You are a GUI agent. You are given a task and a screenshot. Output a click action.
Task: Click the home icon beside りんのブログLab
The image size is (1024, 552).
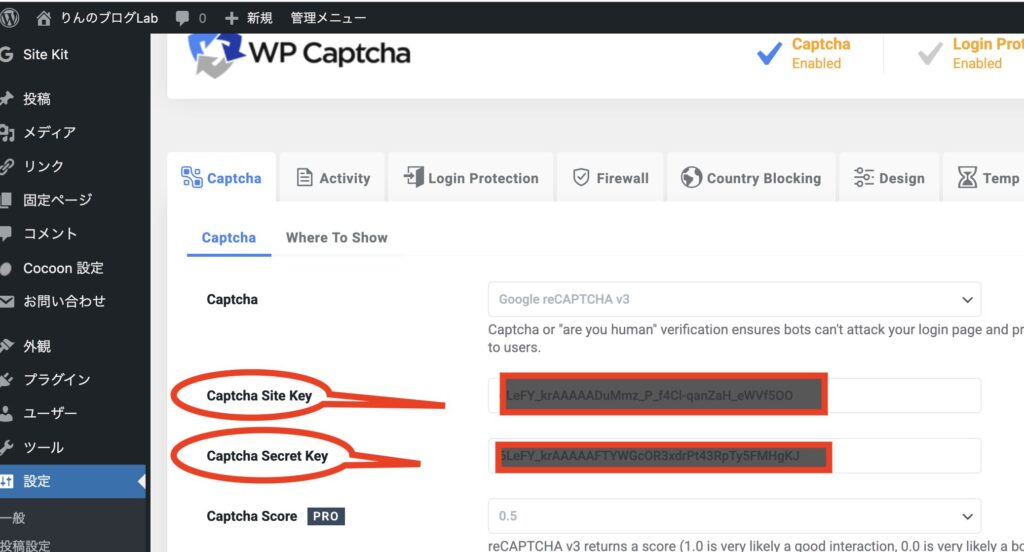pyautogui.click(x=43, y=17)
